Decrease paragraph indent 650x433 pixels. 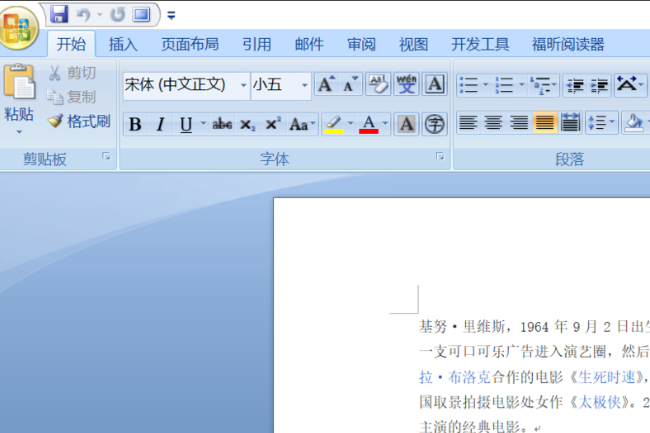[x=575, y=85]
